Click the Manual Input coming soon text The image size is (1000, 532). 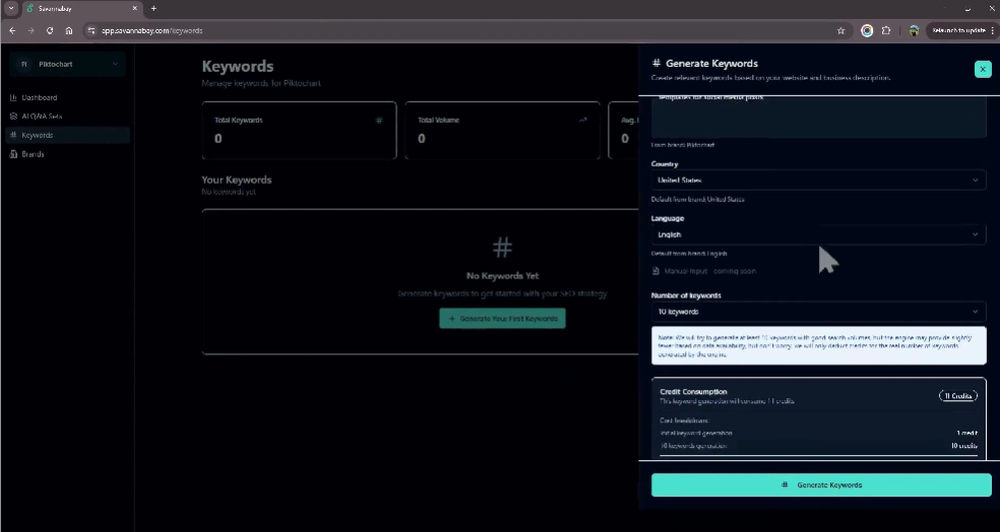(x=710, y=271)
